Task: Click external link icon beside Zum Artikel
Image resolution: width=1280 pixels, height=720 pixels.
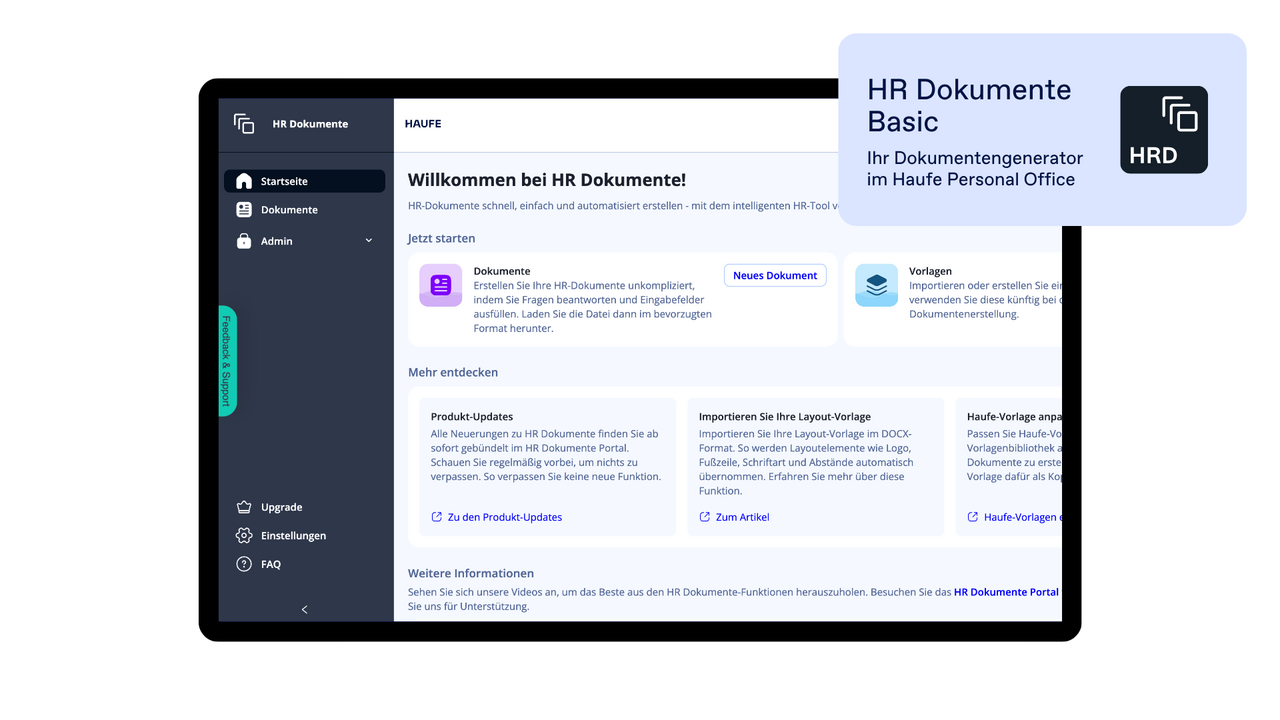Action: pos(704,517)
